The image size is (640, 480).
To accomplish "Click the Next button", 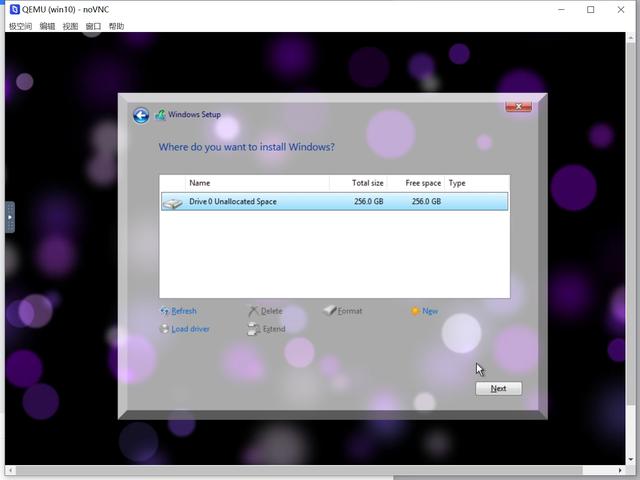I will pyautogui.click(x=498, y=389).
